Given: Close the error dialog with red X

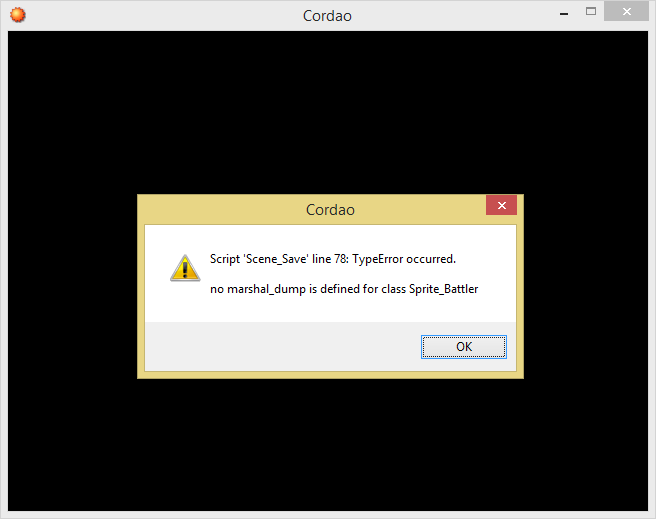Looking at the screenshot, I should tap(501, 205).
